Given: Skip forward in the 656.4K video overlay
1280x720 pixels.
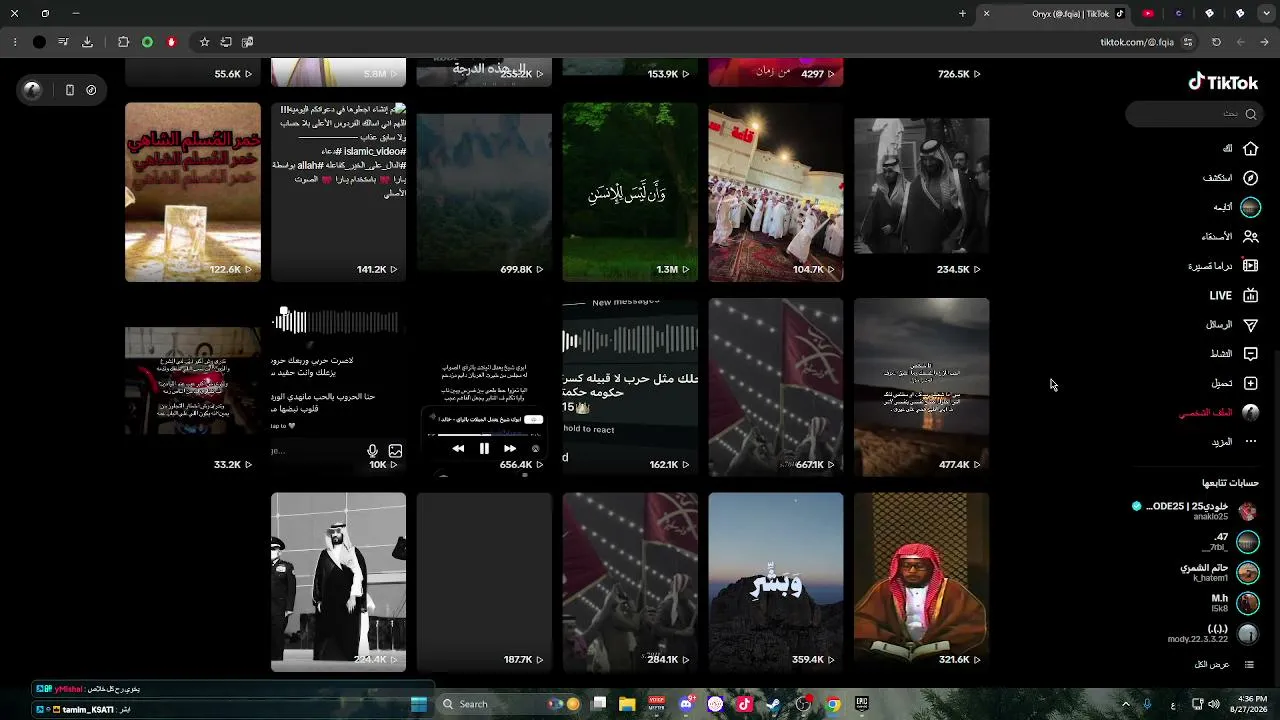Looking at the screenshot, I should click(x=510, y=449).
